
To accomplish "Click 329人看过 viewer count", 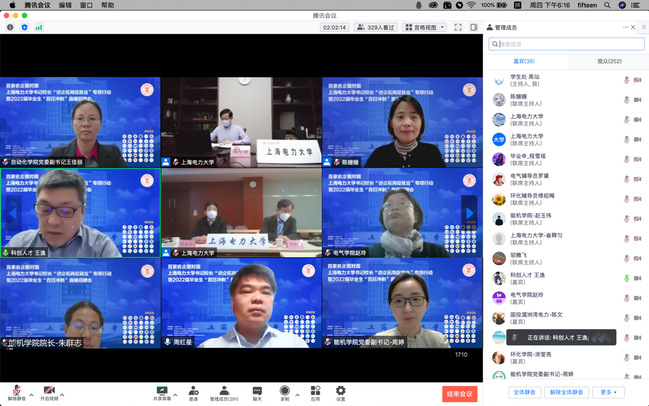I will coord(375,27).
